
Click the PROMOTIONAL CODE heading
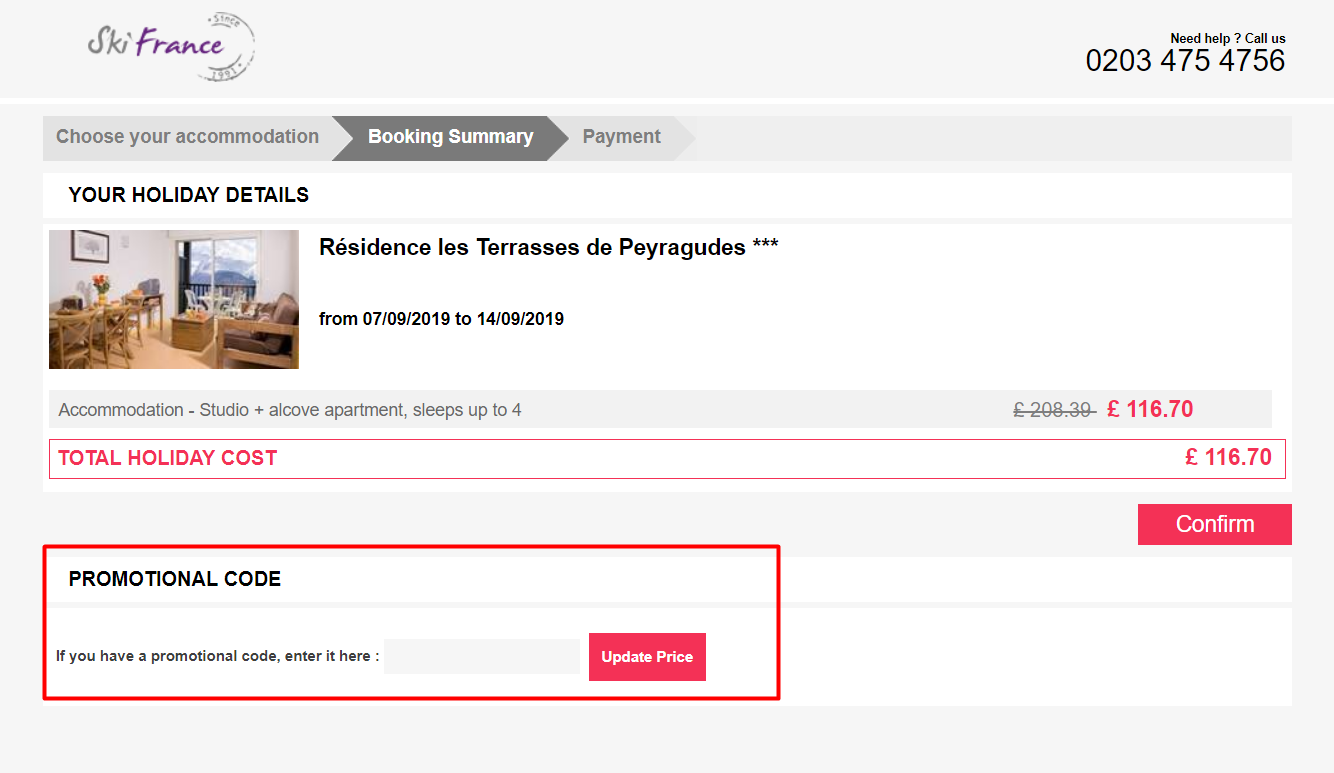174,578
